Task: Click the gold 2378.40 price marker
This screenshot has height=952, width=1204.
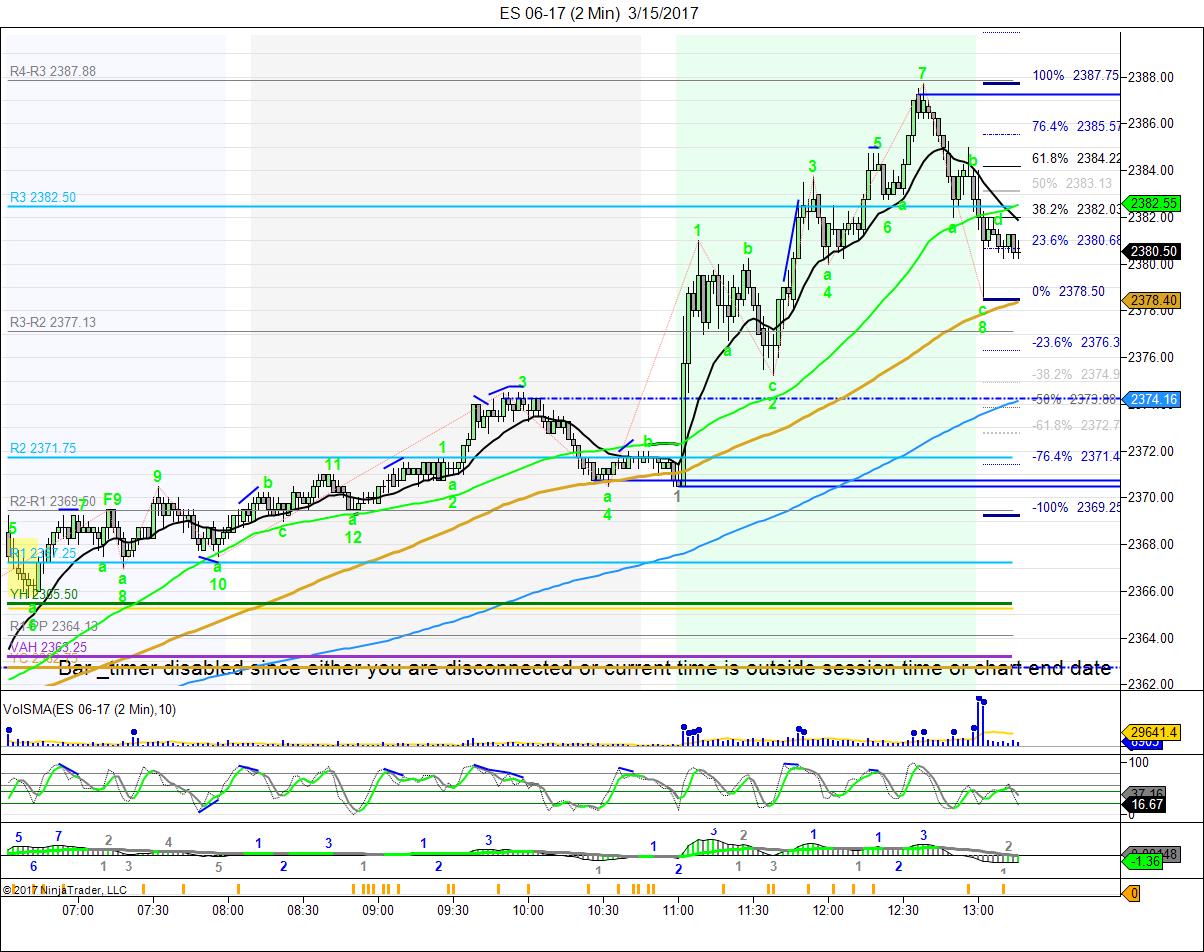Action: coord(1152,300)
